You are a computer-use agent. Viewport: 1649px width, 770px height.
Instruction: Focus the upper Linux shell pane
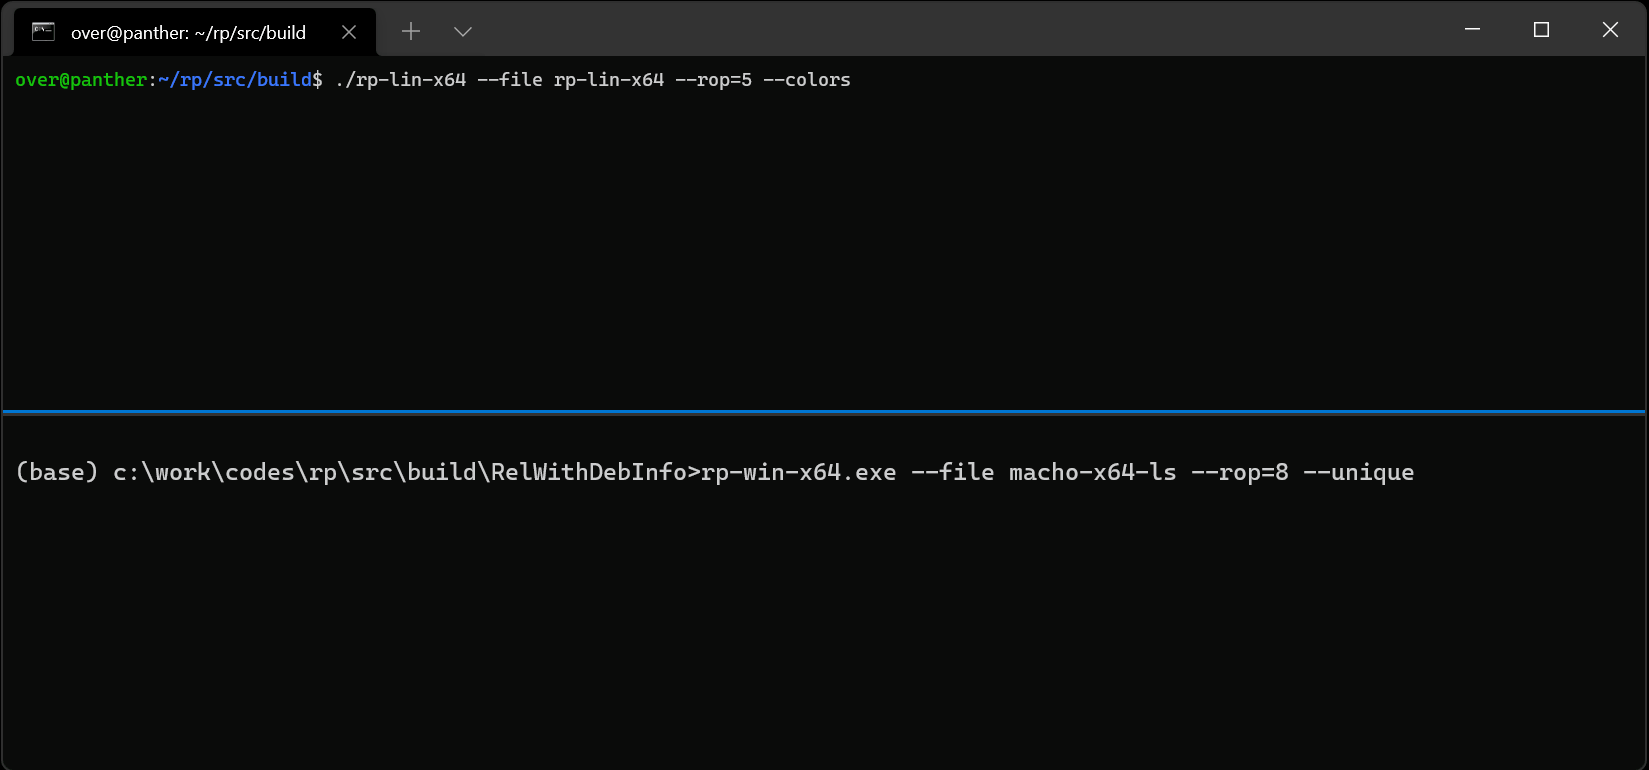point(824,233)
